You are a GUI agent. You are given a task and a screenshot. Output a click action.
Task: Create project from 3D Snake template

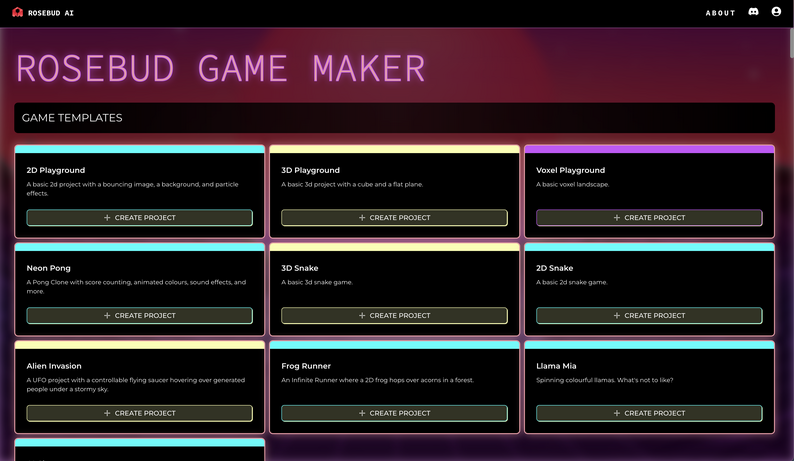pyautogui.click(x=394, y=316)
